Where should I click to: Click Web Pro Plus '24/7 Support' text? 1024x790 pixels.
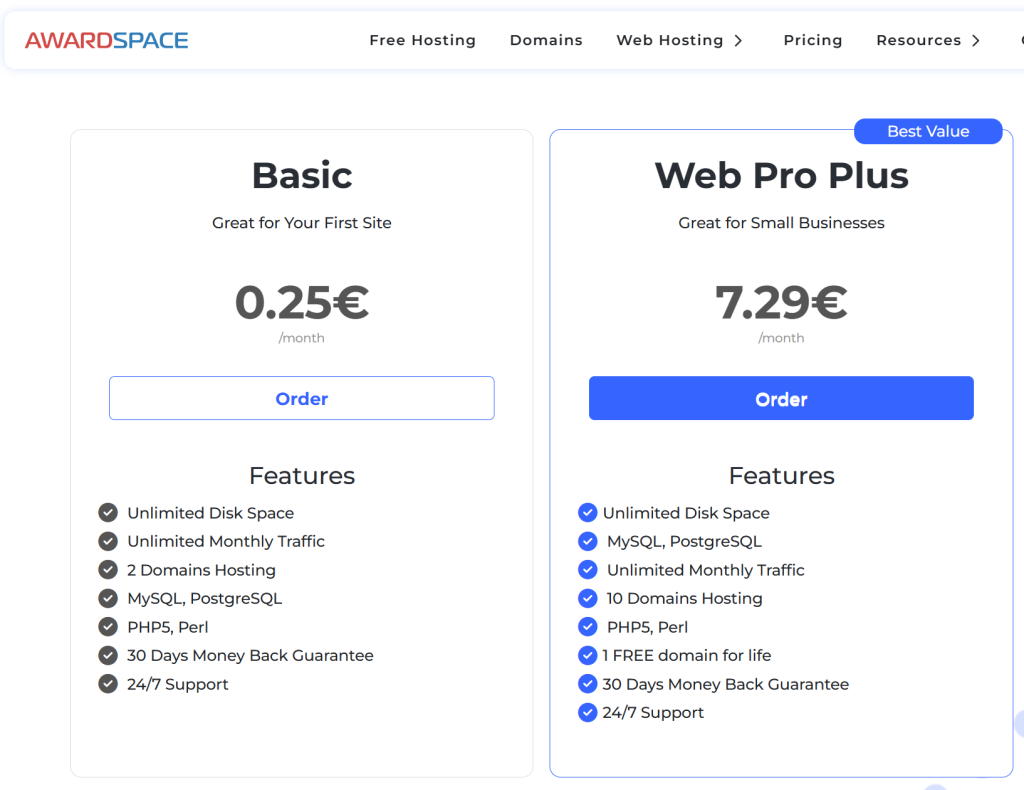click(653, 712)
